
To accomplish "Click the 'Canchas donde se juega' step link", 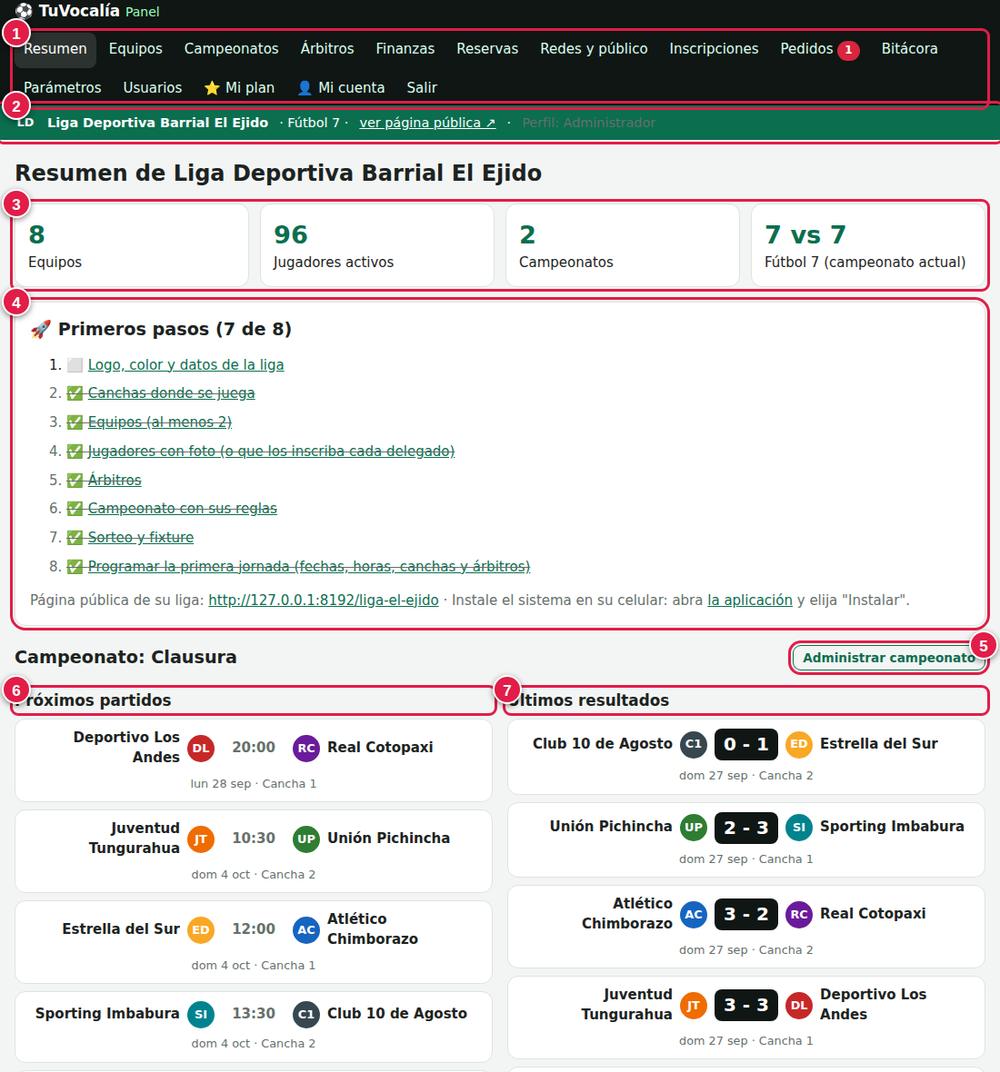I will coord(172,393).
